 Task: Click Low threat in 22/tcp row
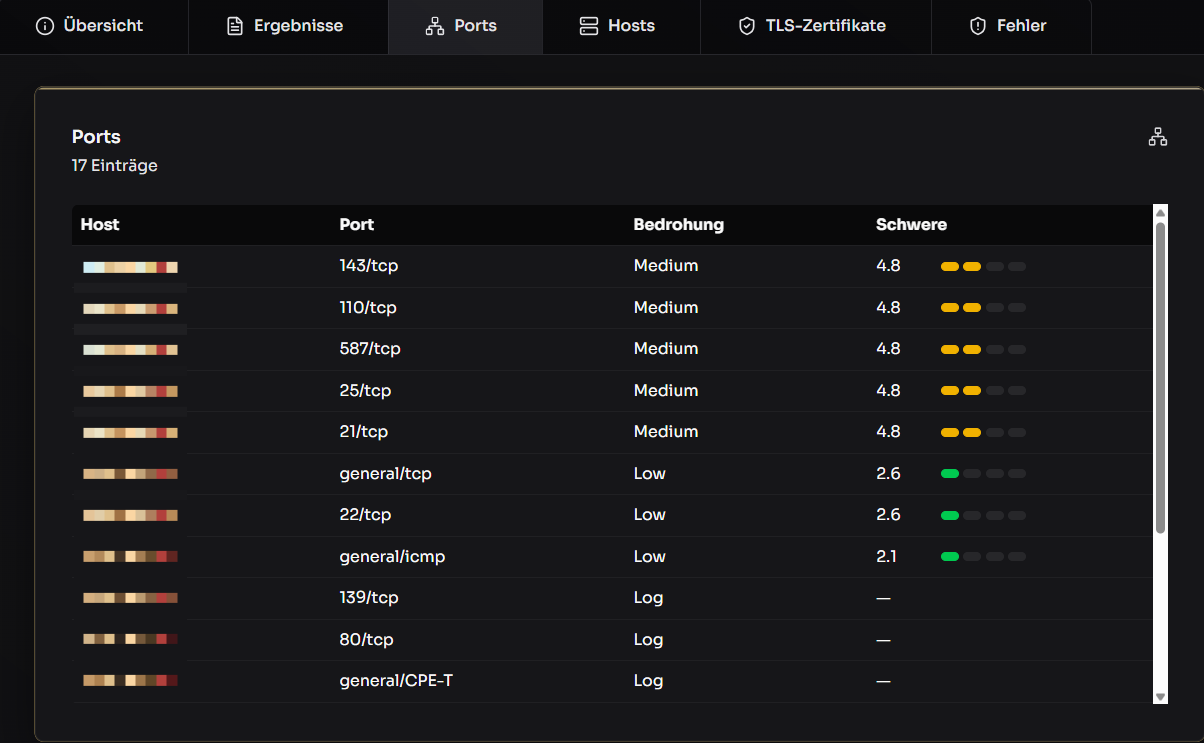click(x=650, y=514)
